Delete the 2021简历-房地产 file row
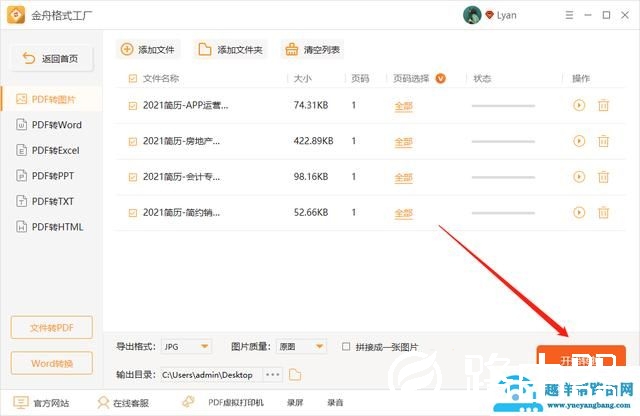640x416 pixels. pyautogui.click(x=603, y=141)
